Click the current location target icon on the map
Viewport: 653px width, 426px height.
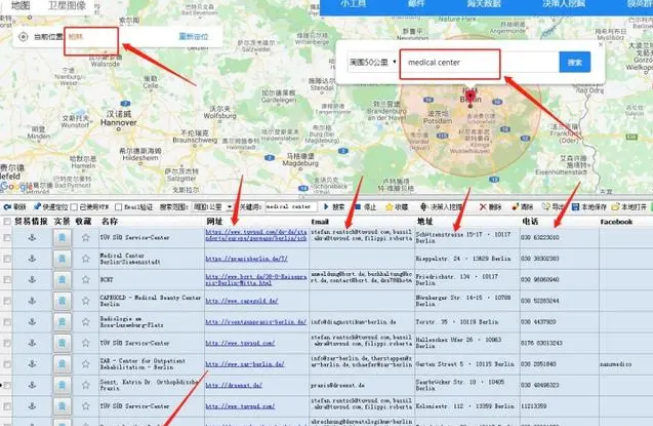23,37
